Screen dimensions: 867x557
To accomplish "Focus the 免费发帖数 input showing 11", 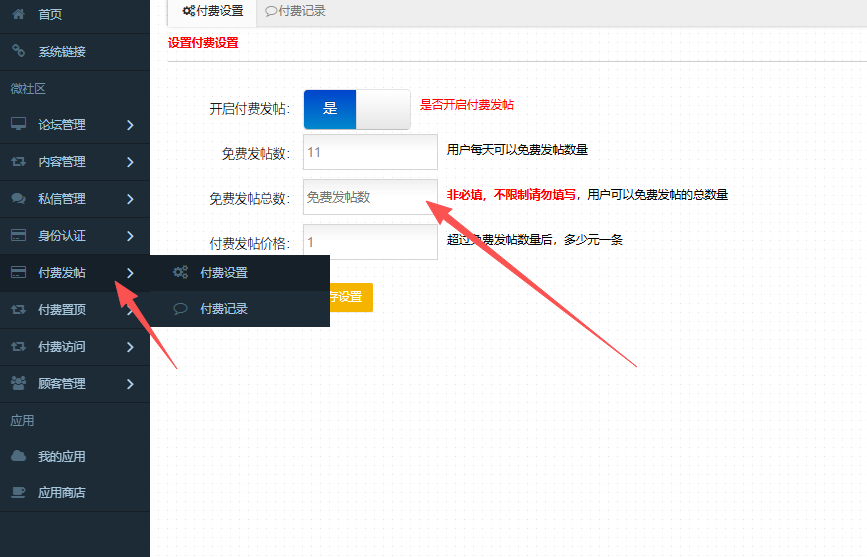I will pos(370,152).
